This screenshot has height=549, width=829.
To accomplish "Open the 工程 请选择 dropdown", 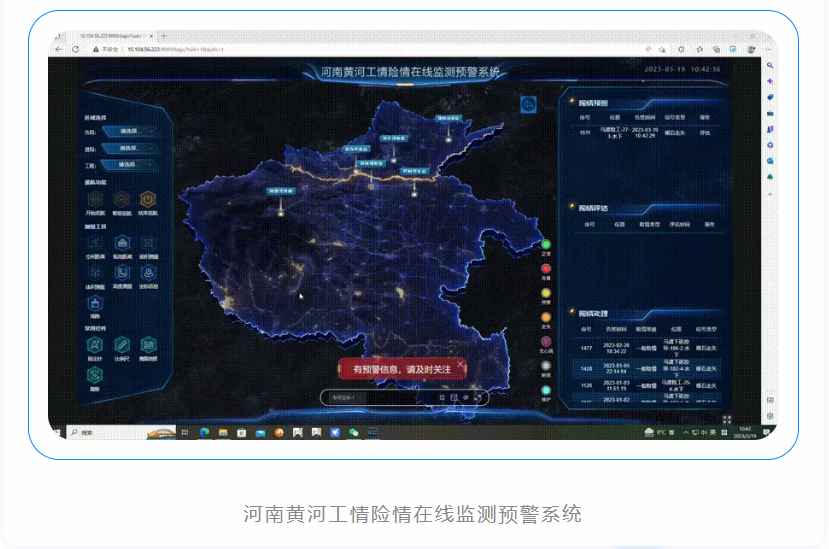I will [x=130, y=165].
